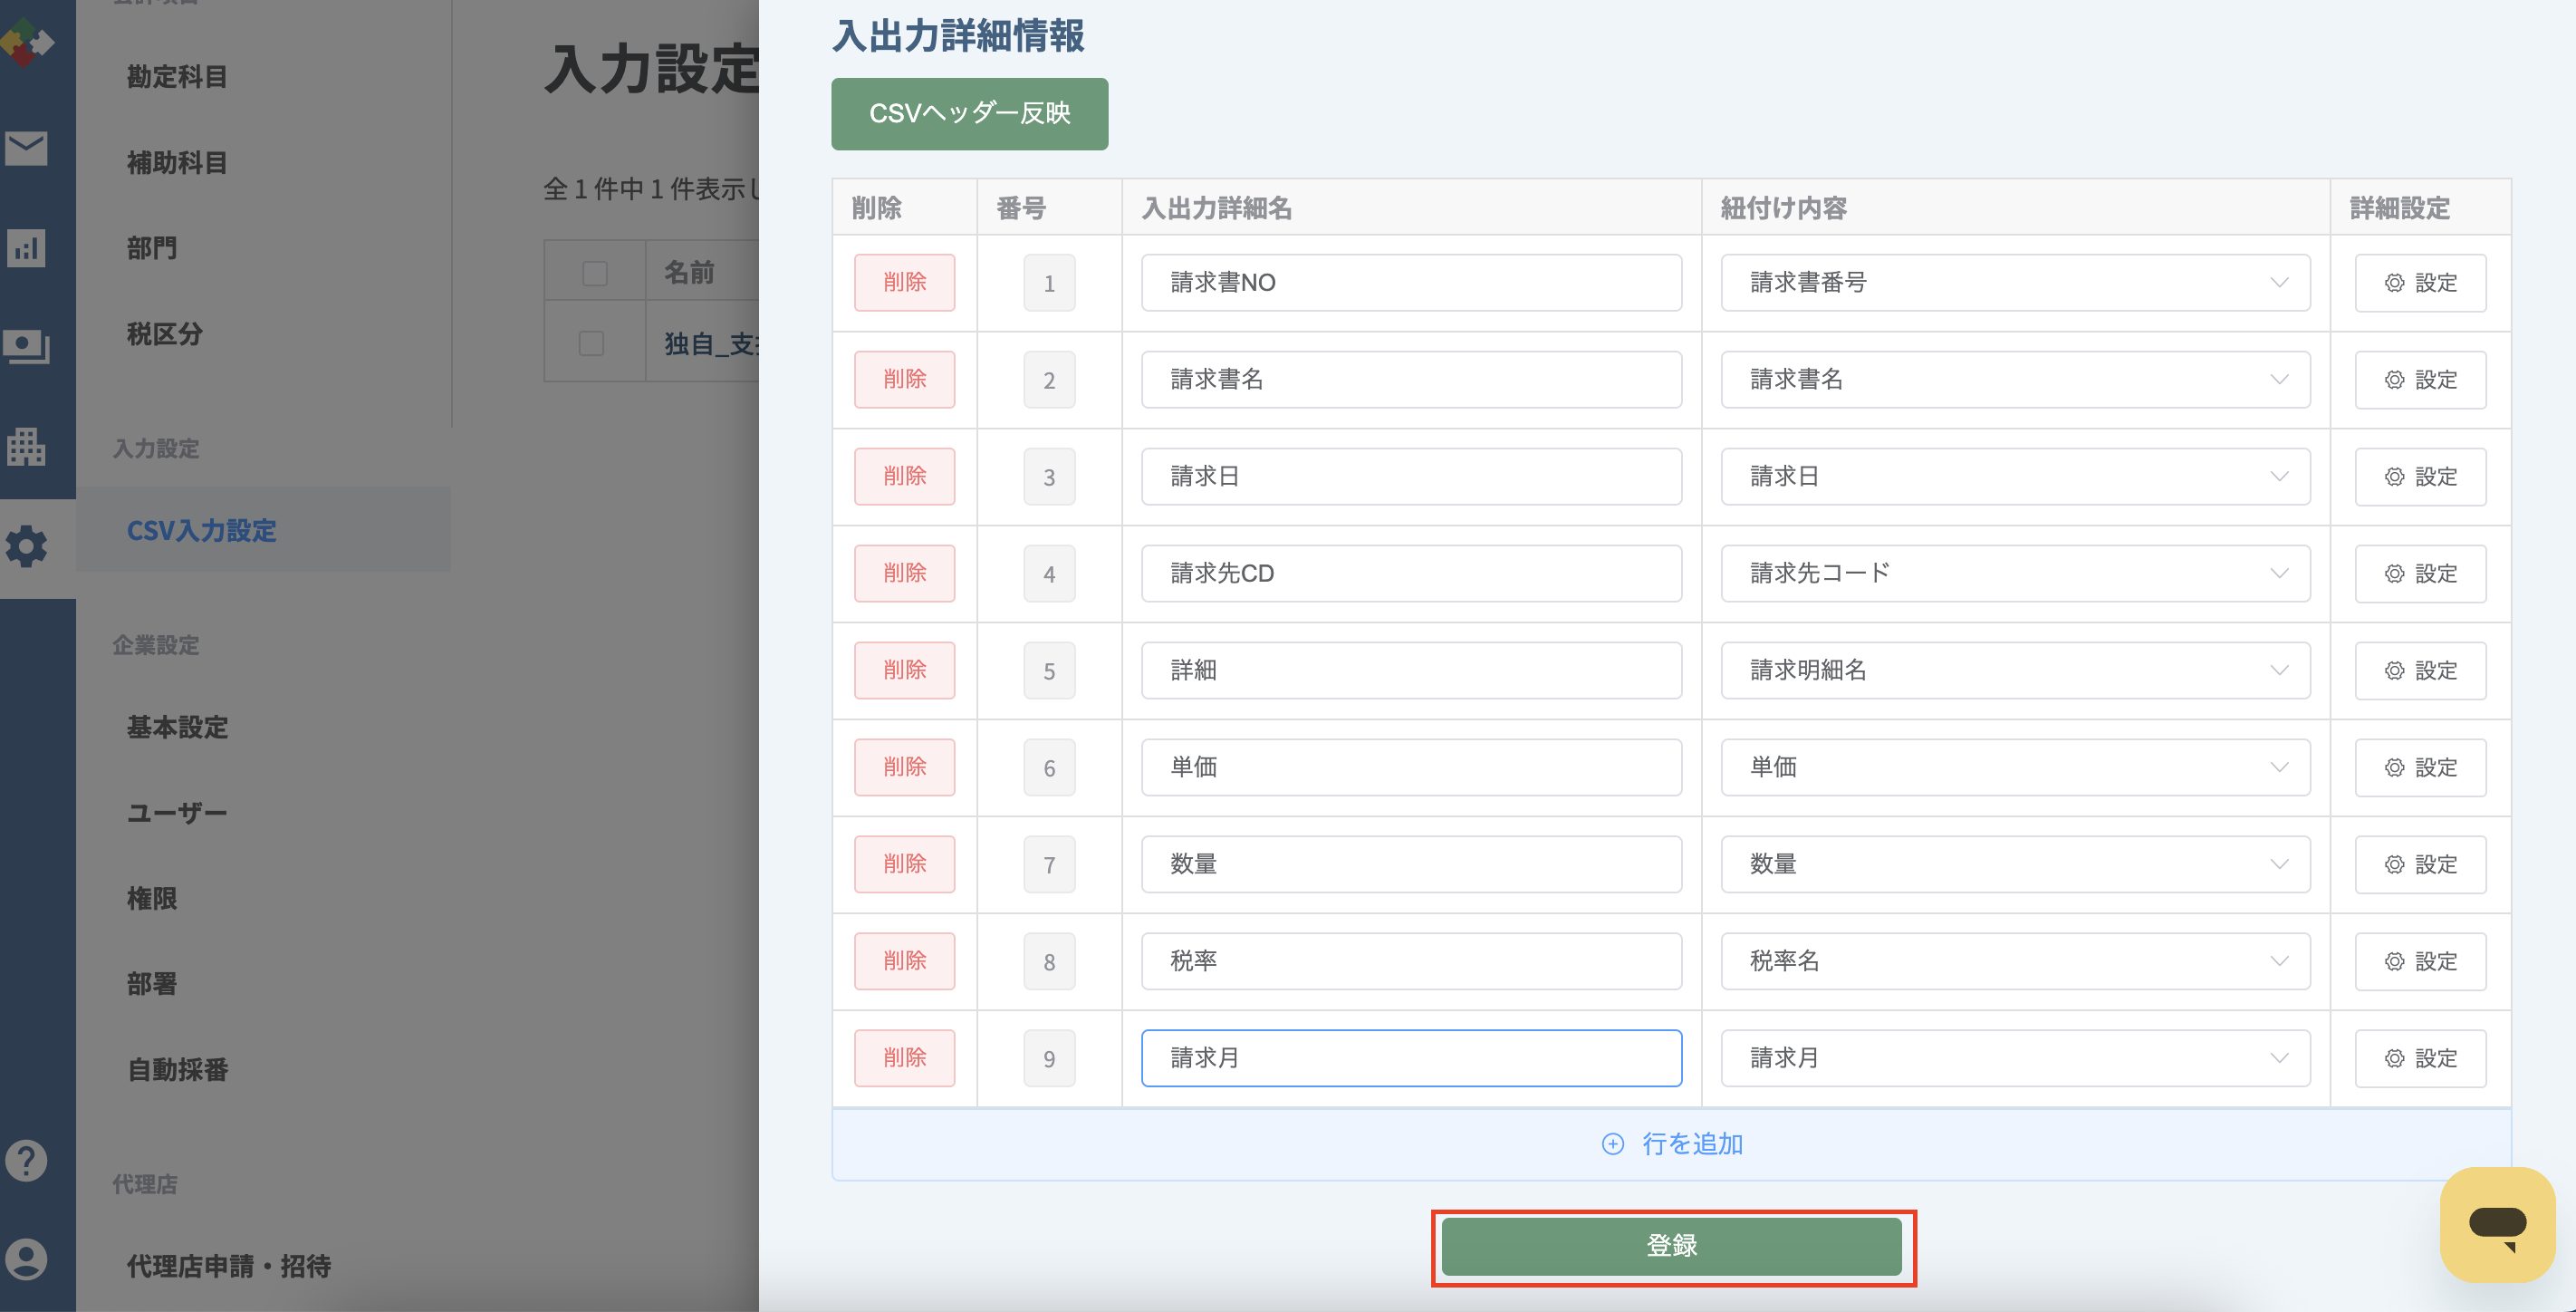Click the app logo at top left
2576x1312 pixels.
(x=26, y=42)
